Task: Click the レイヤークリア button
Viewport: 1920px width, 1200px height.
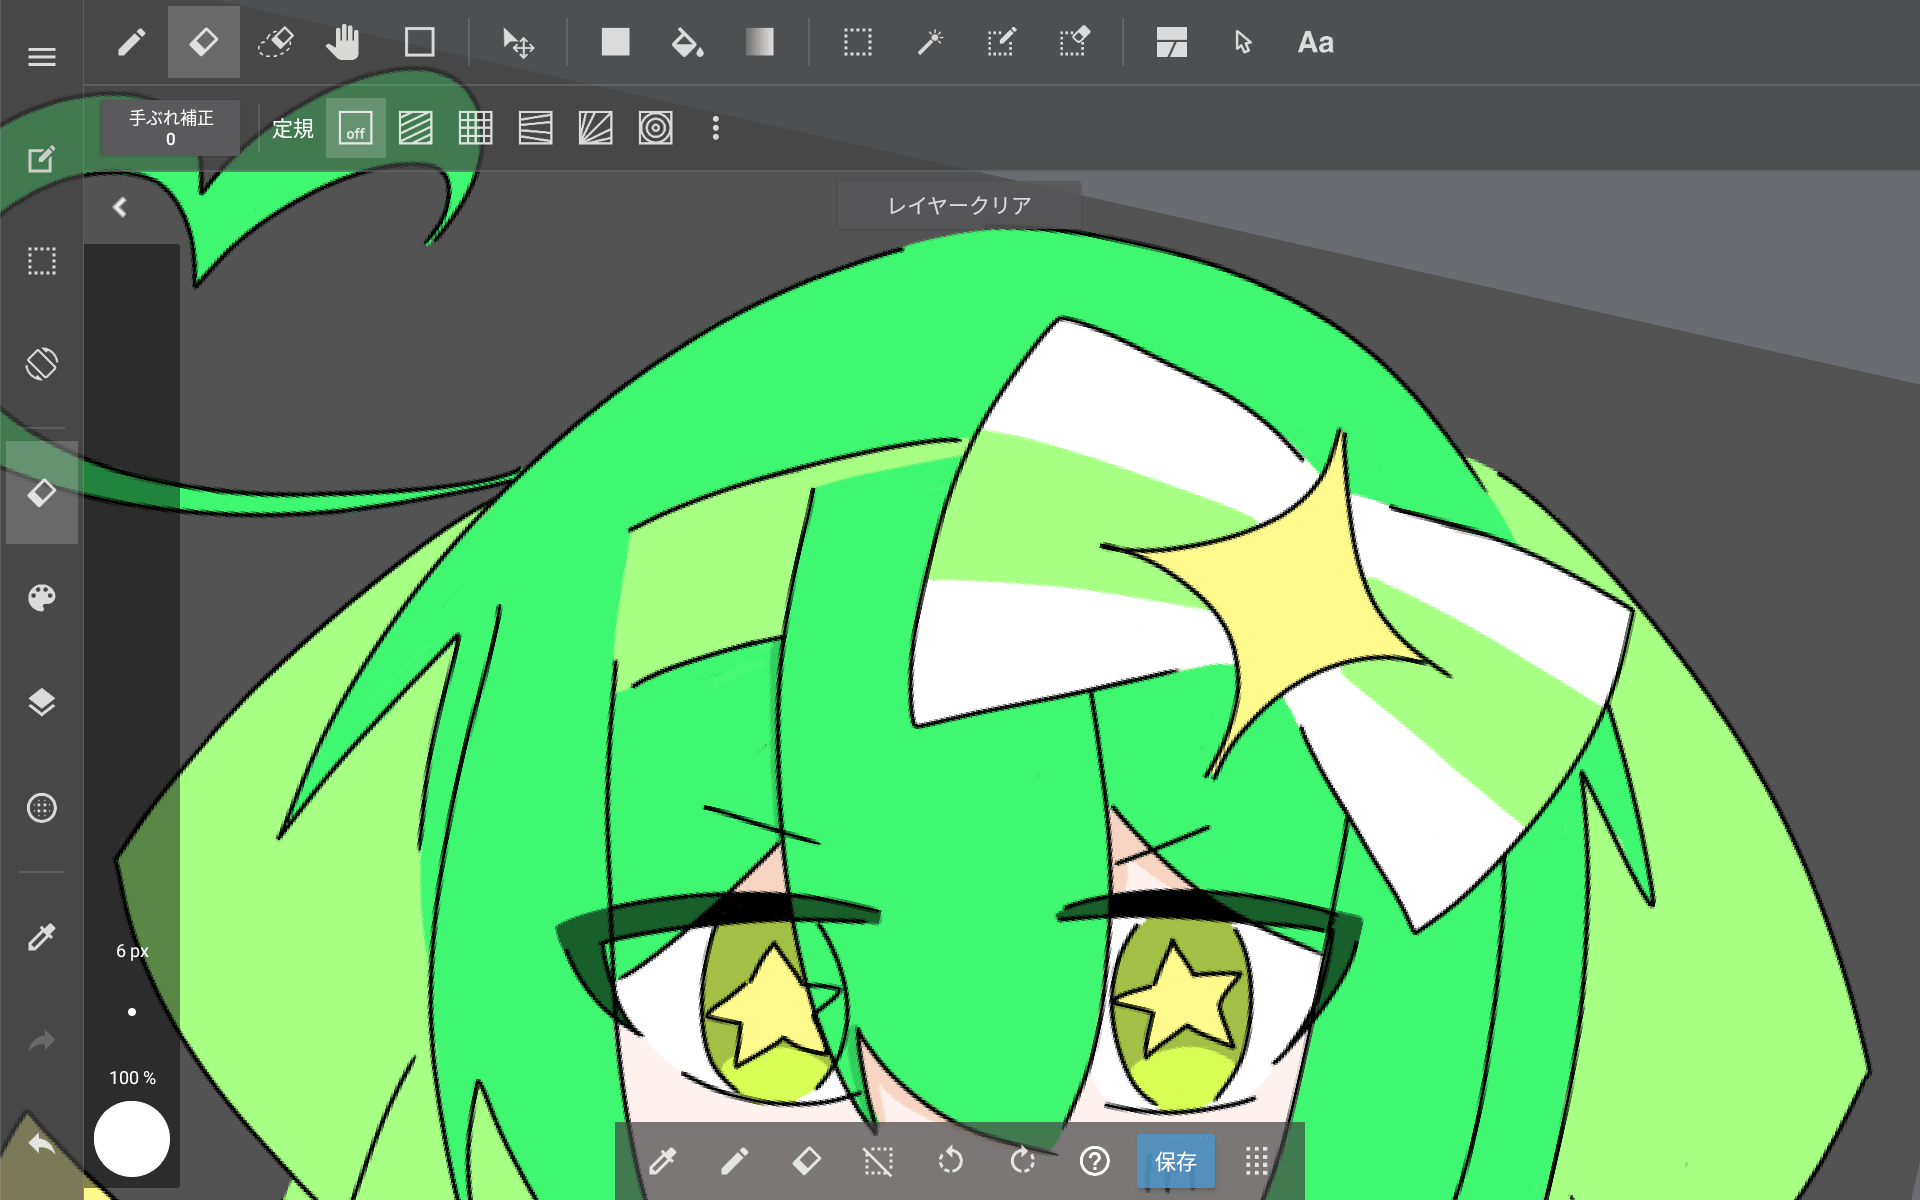Action: tap(959, 205)
